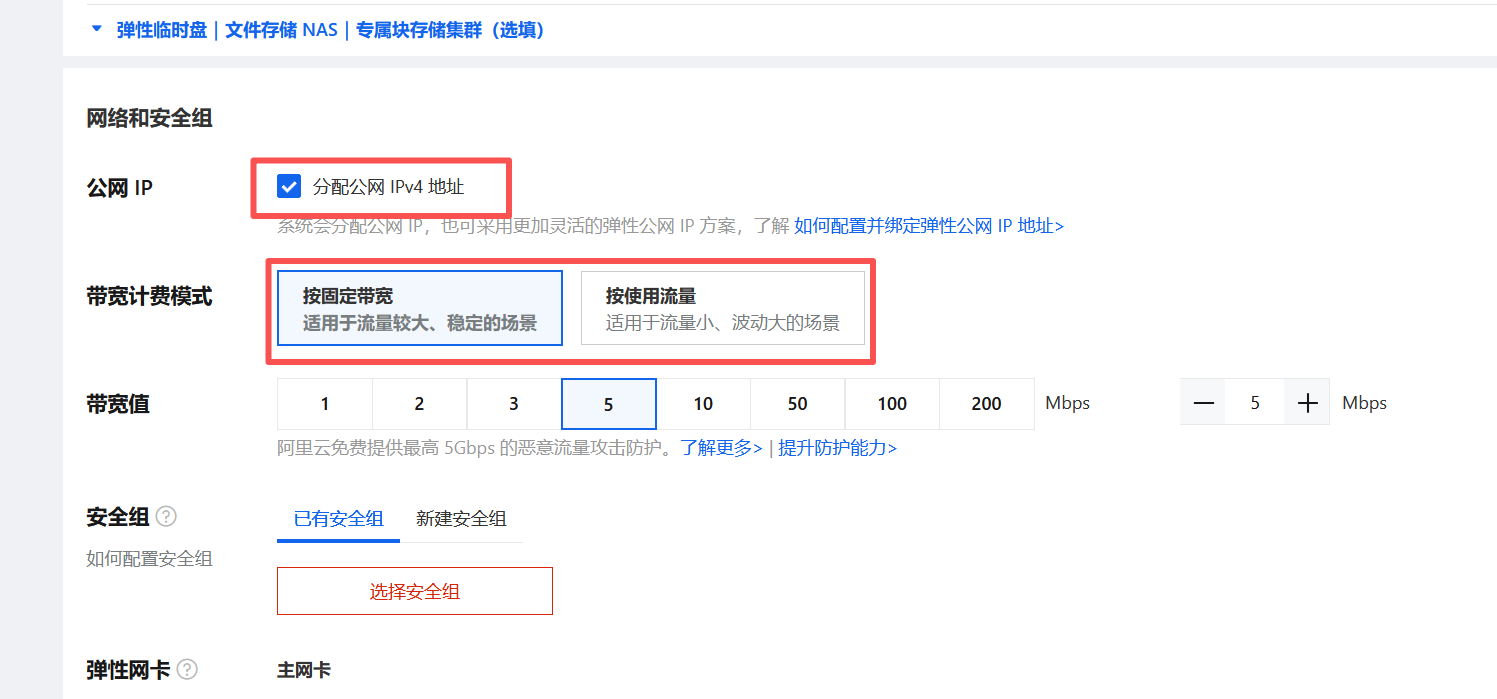Decrease bandwidth with the minus icon
This screenshot has width=1497, height=699.
point(1203,403)
